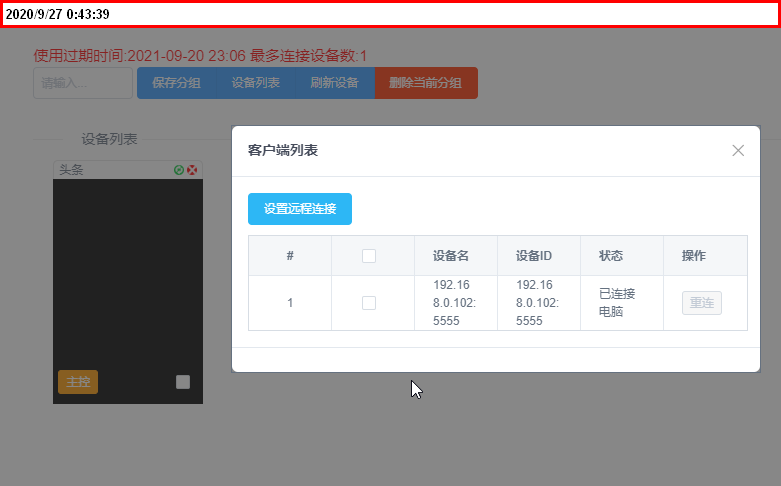781x486 pixels.
Task: Click the 刷新设备 button
Action: point(335,83)
